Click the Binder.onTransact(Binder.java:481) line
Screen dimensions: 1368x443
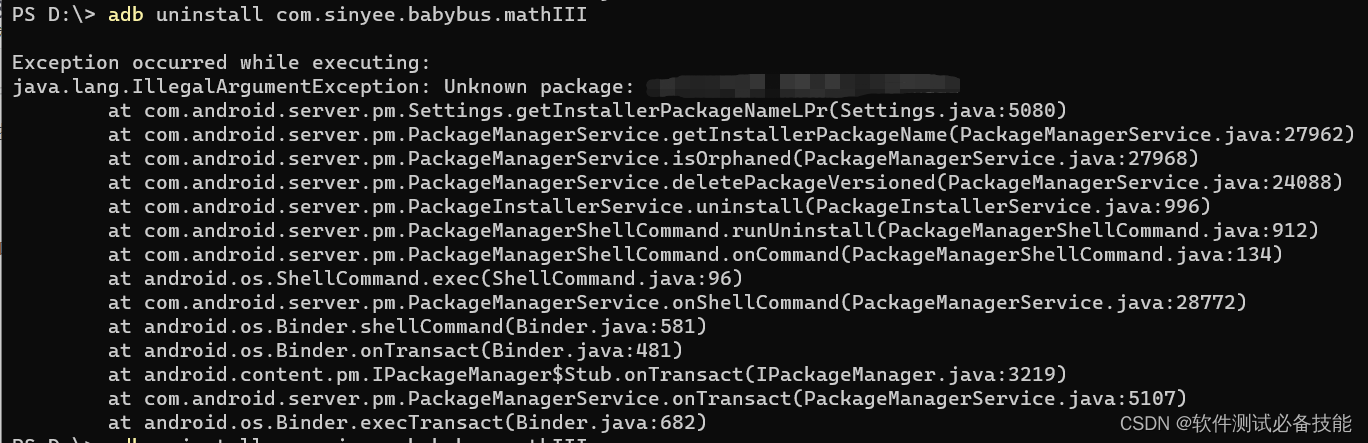[396, 351]
